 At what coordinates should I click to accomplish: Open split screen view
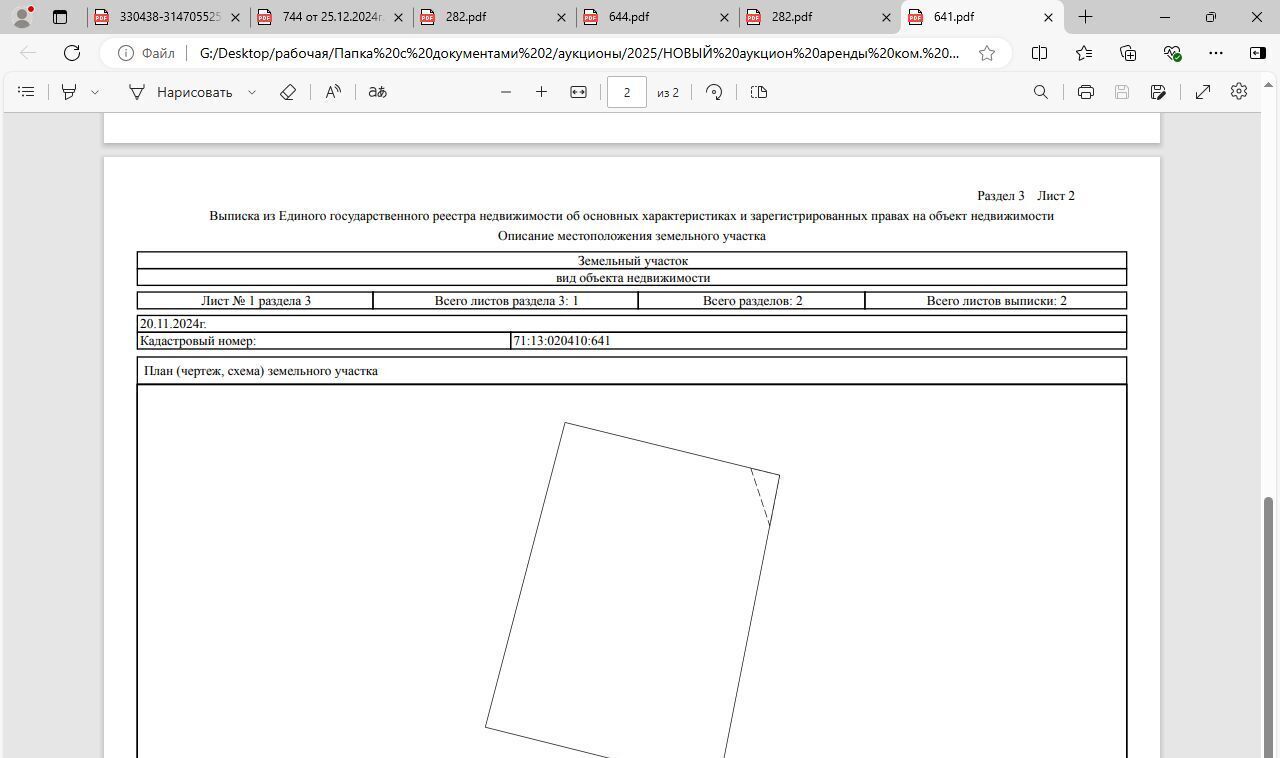coord(1039,53)
